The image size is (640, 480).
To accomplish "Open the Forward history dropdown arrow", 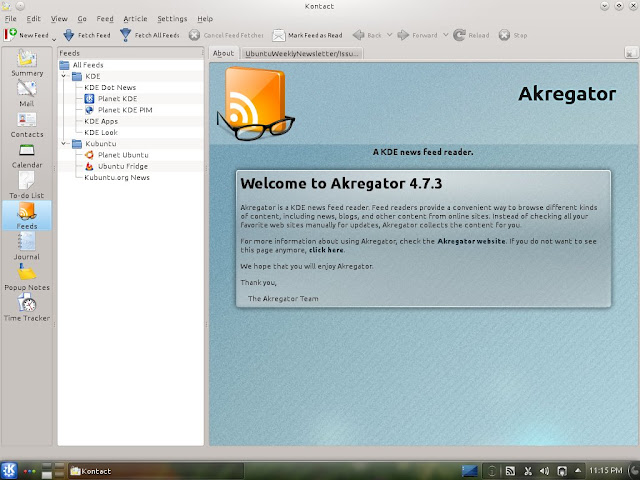I will [445, 35].
